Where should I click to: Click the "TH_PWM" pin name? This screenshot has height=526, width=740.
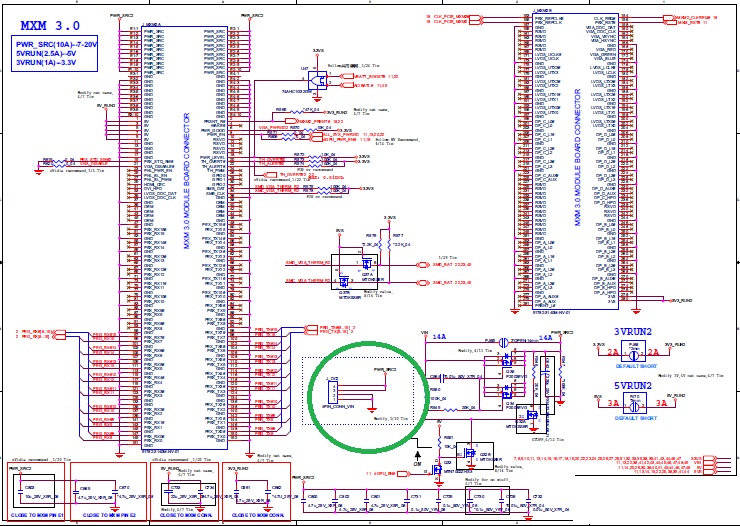click(216, 170)
